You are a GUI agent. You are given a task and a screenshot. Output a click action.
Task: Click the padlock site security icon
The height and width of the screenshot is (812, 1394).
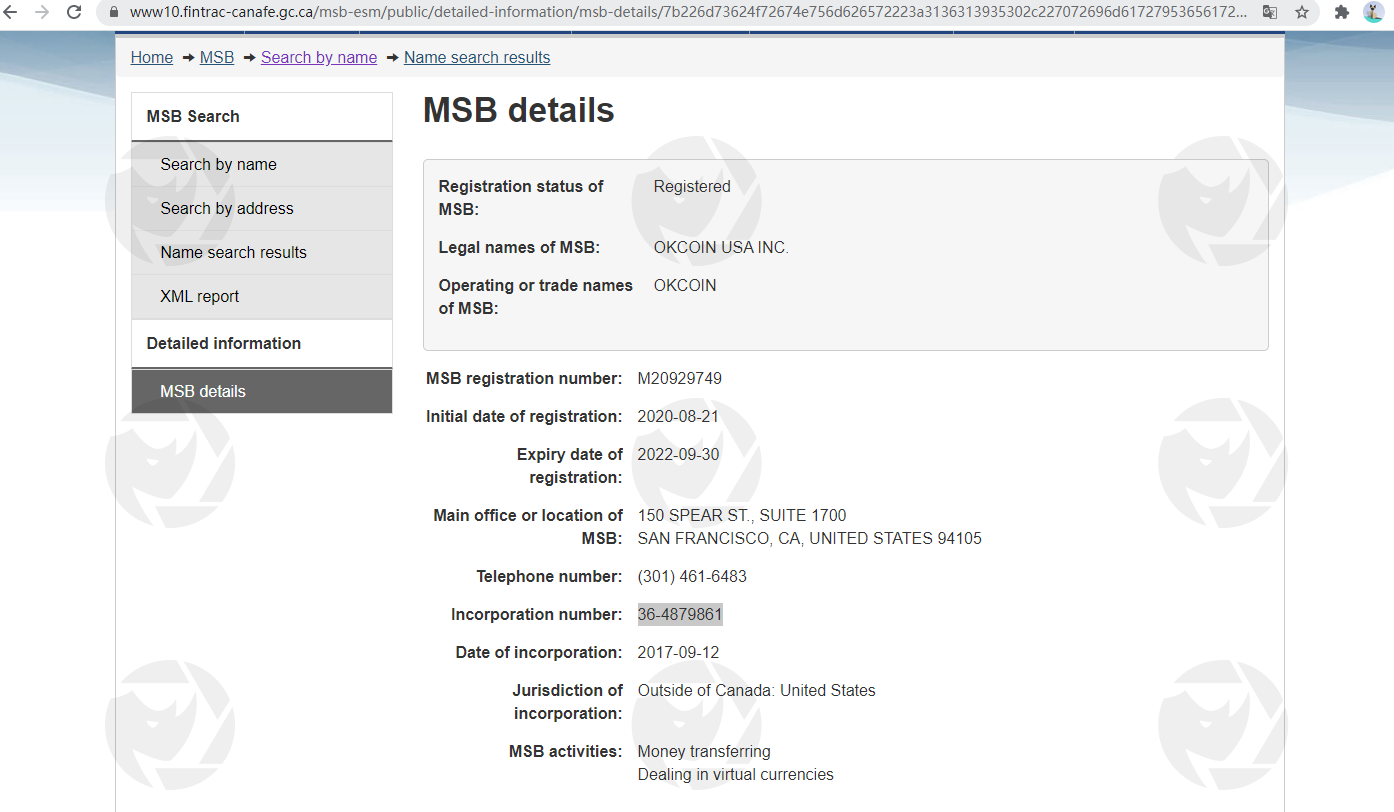[x=113, y=12]
